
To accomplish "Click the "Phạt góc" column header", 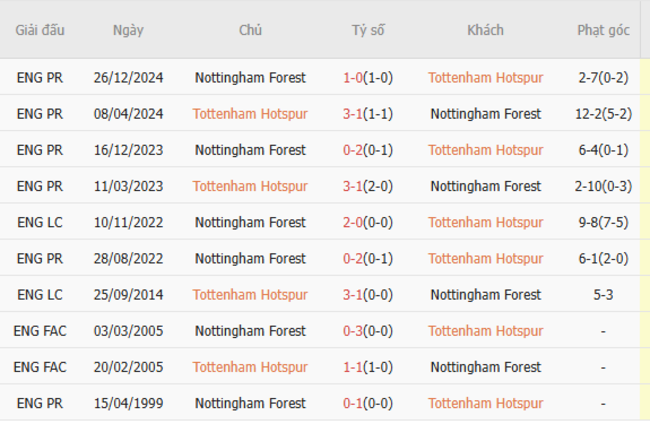I will click(603, 30).
